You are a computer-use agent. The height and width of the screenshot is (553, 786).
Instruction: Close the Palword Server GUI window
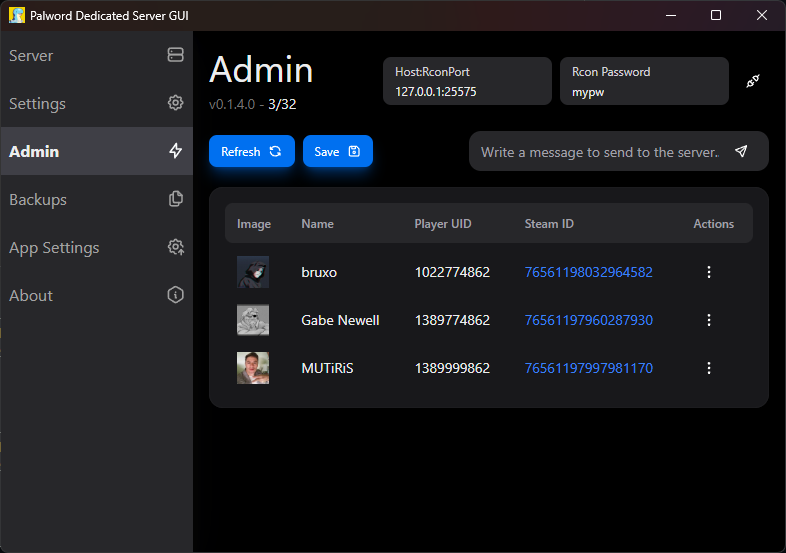click(761, 15)
